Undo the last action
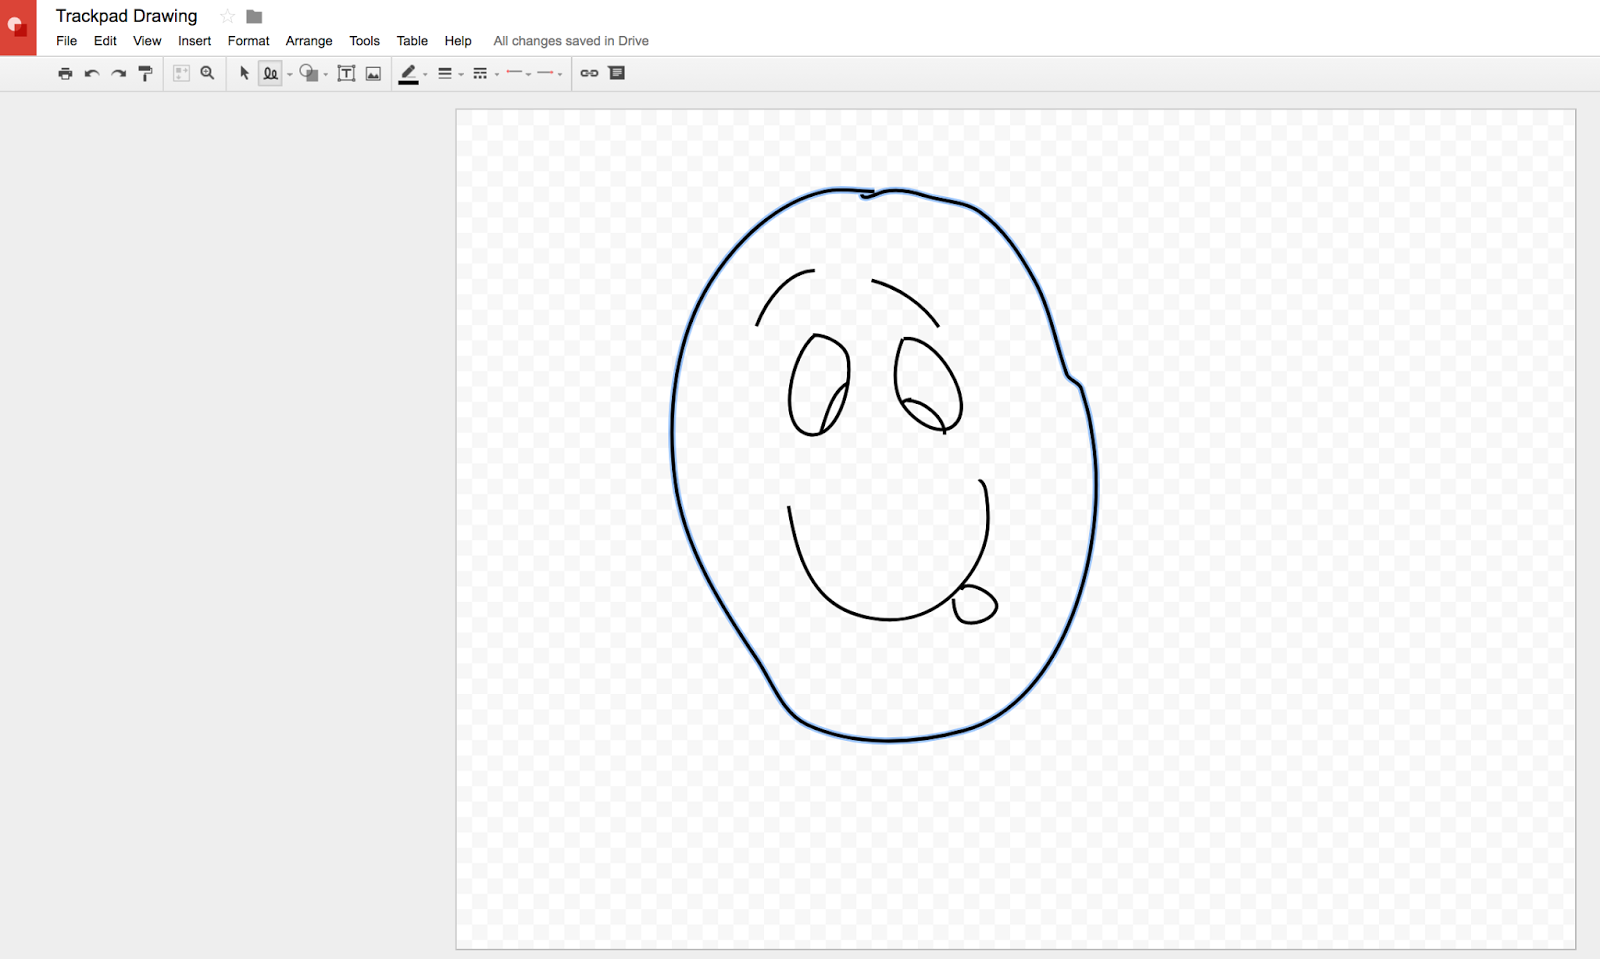This screenshot has width=1600, height=959. click(x=92, y=73)
